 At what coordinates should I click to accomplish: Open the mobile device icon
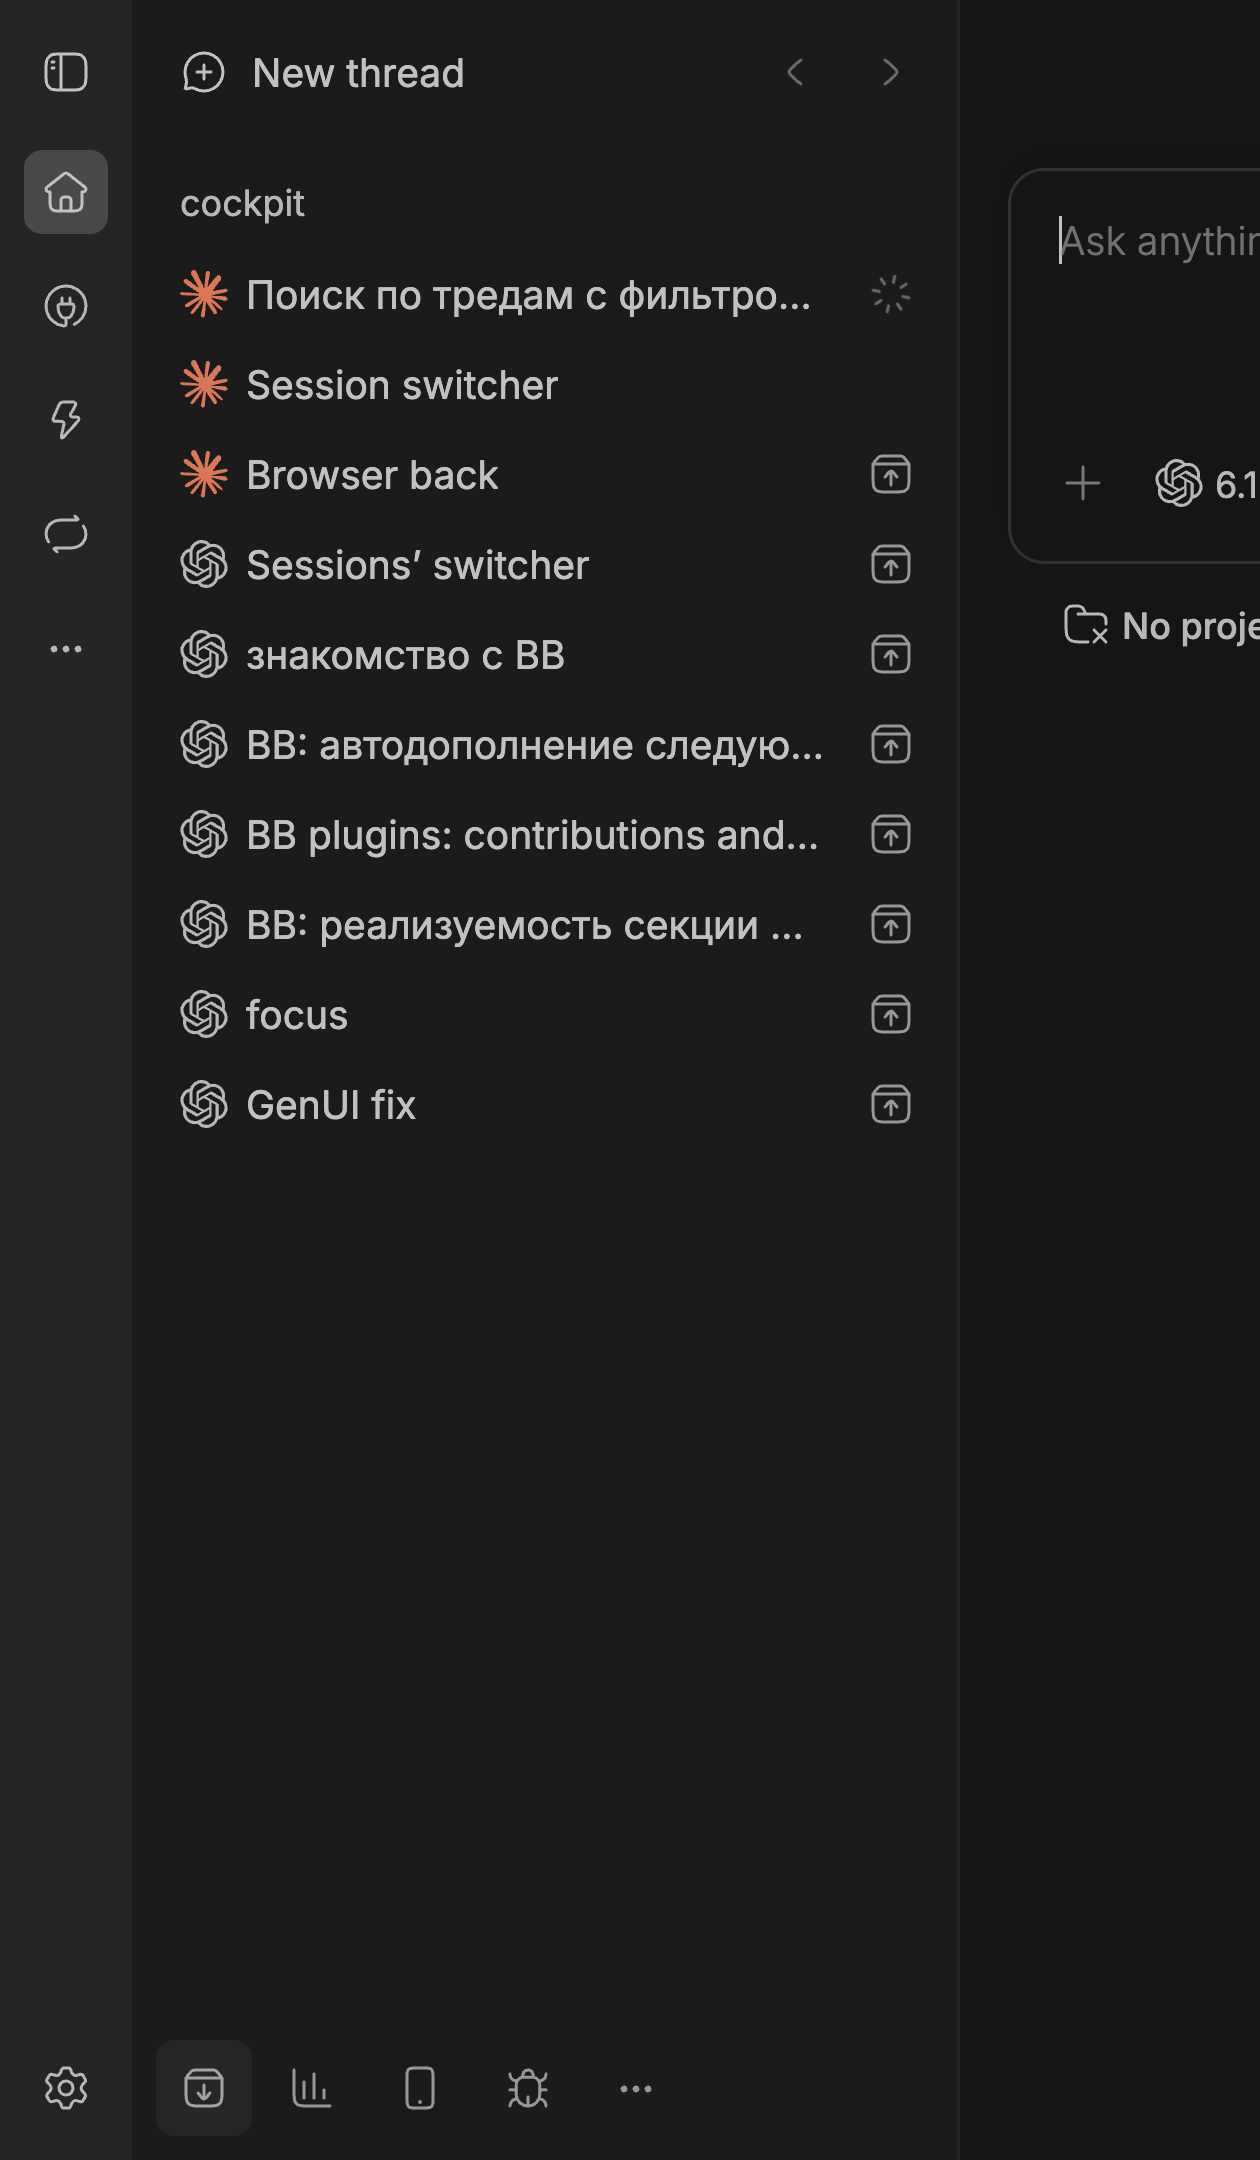coord(420,2088)
